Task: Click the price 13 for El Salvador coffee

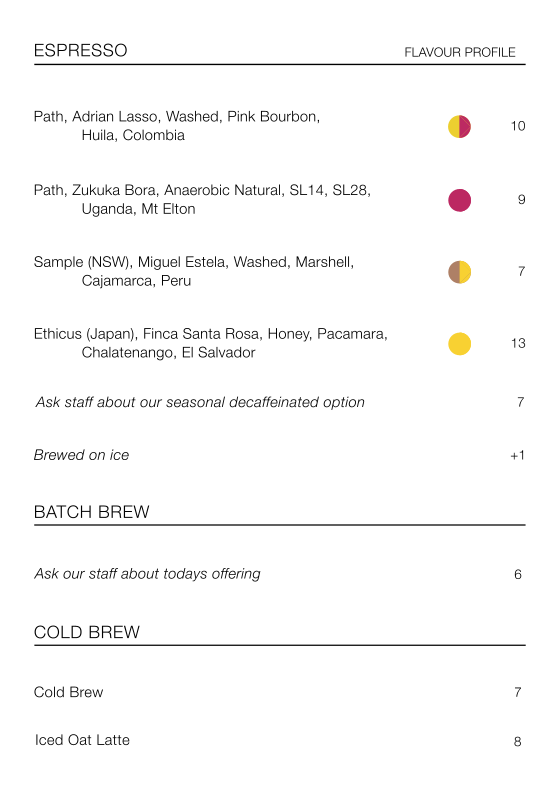Action: [518, 343]
